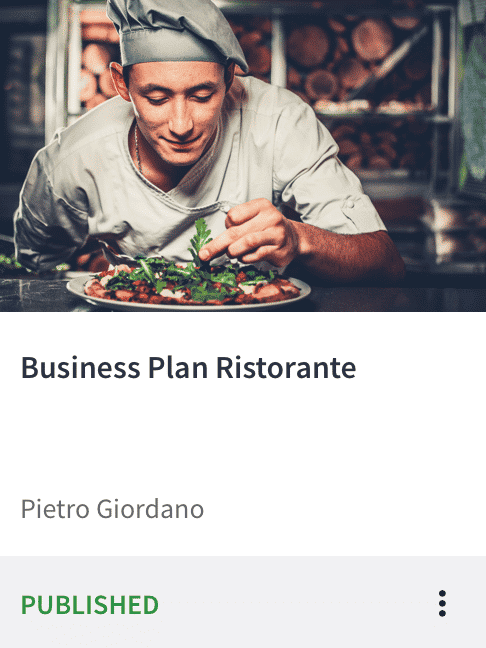Screen dimensions: 486x648
Task: Click the green PUBLISHED status label
Action: (x=90, y=605)
